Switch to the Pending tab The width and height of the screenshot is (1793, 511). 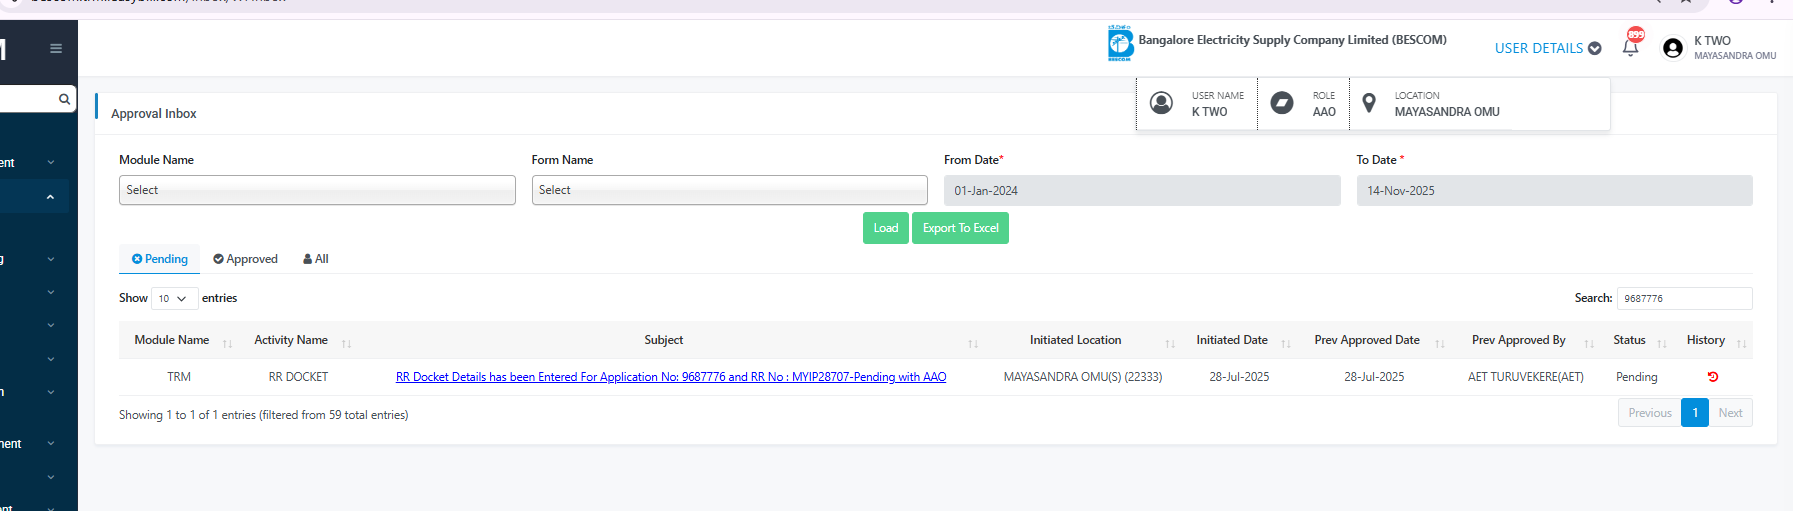160,259
